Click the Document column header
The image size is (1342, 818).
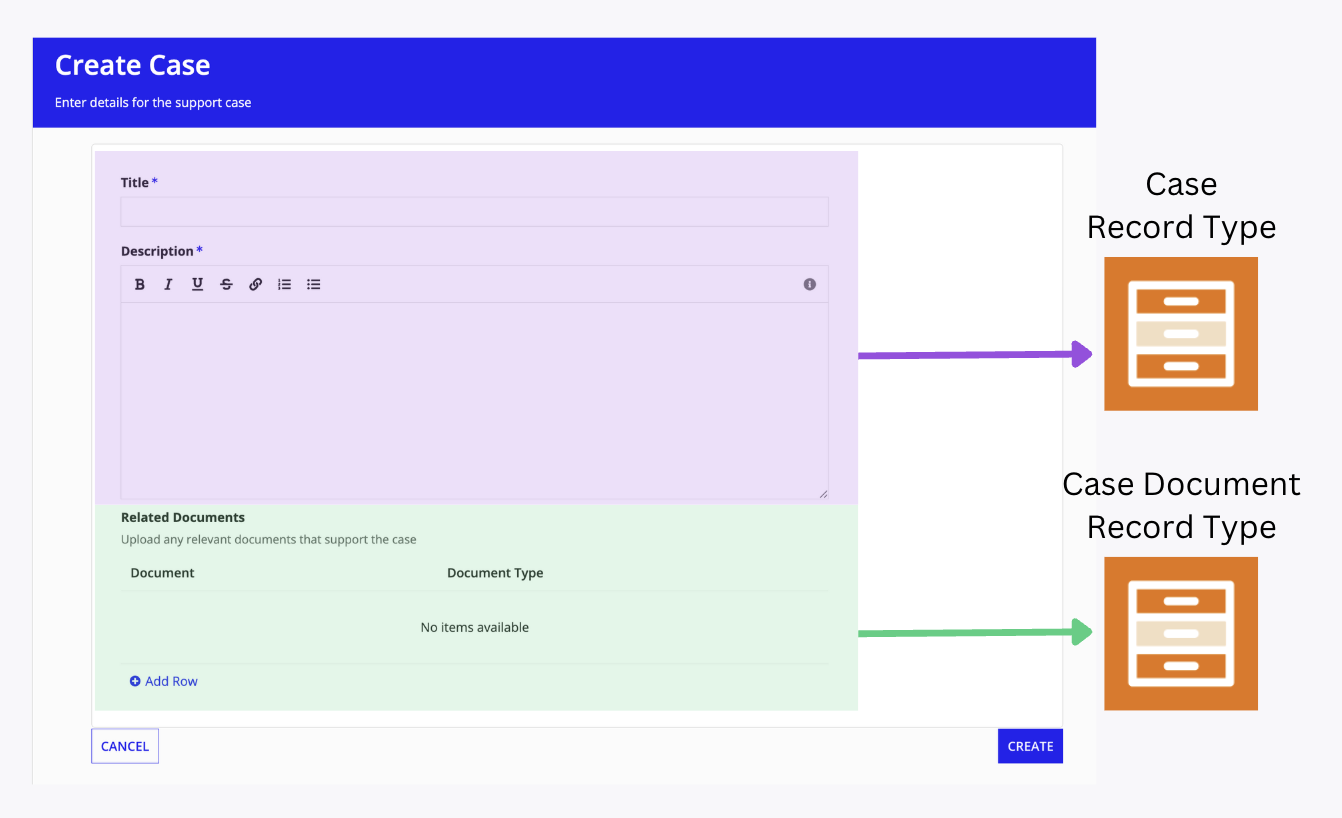click(x=163, y=573)
